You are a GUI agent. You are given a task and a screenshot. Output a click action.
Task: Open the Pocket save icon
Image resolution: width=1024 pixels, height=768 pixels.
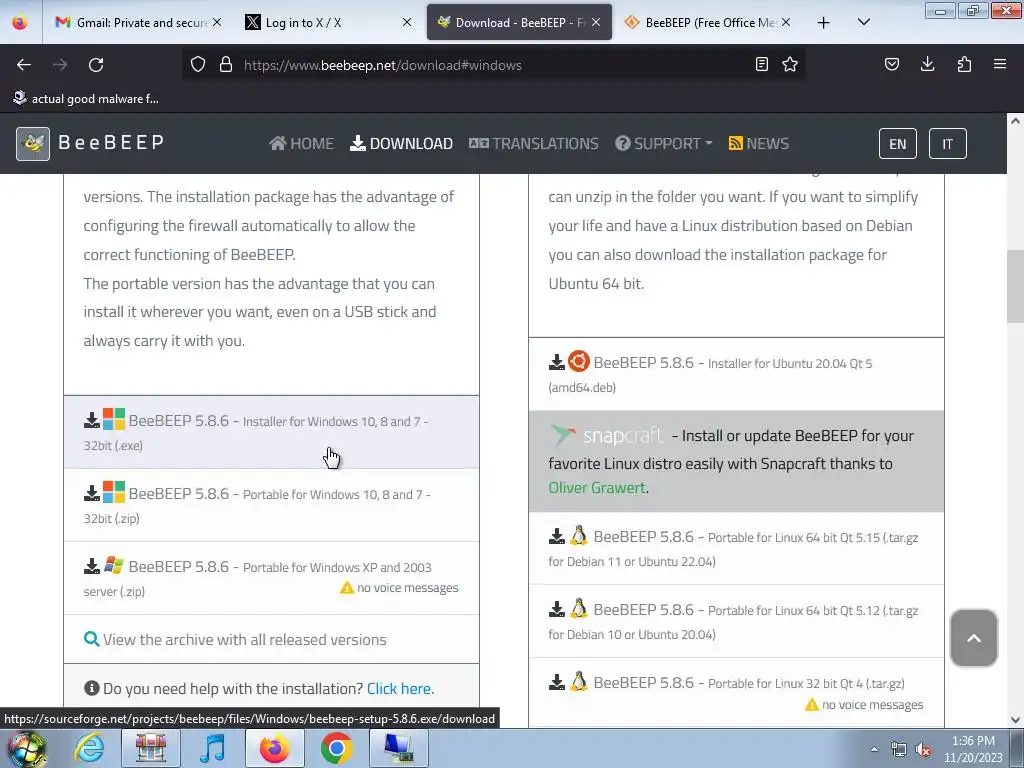891,64
